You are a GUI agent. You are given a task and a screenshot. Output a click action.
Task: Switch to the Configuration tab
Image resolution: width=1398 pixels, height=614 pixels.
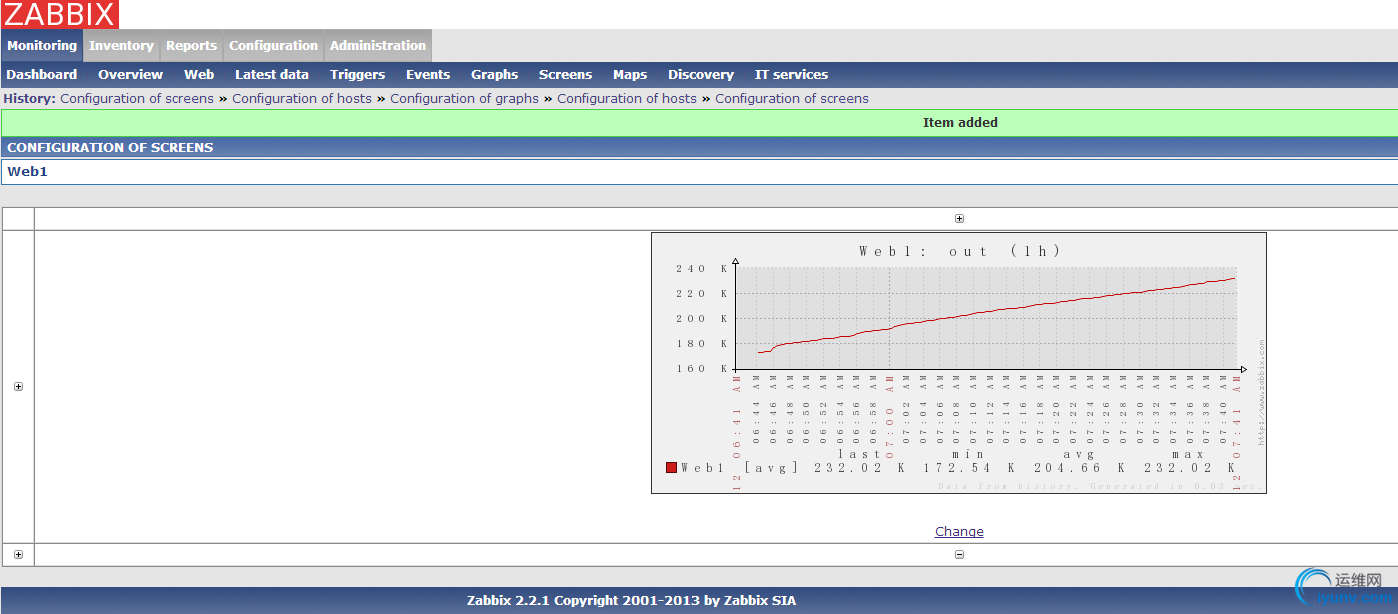pyautogui.click(x=273, y=46)
